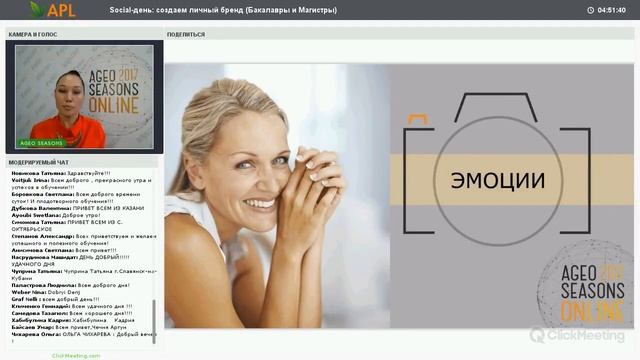Select chat message from Хабибулина Кадрия
The height and width of the screenshot is (360, 640).
(73, 320)
